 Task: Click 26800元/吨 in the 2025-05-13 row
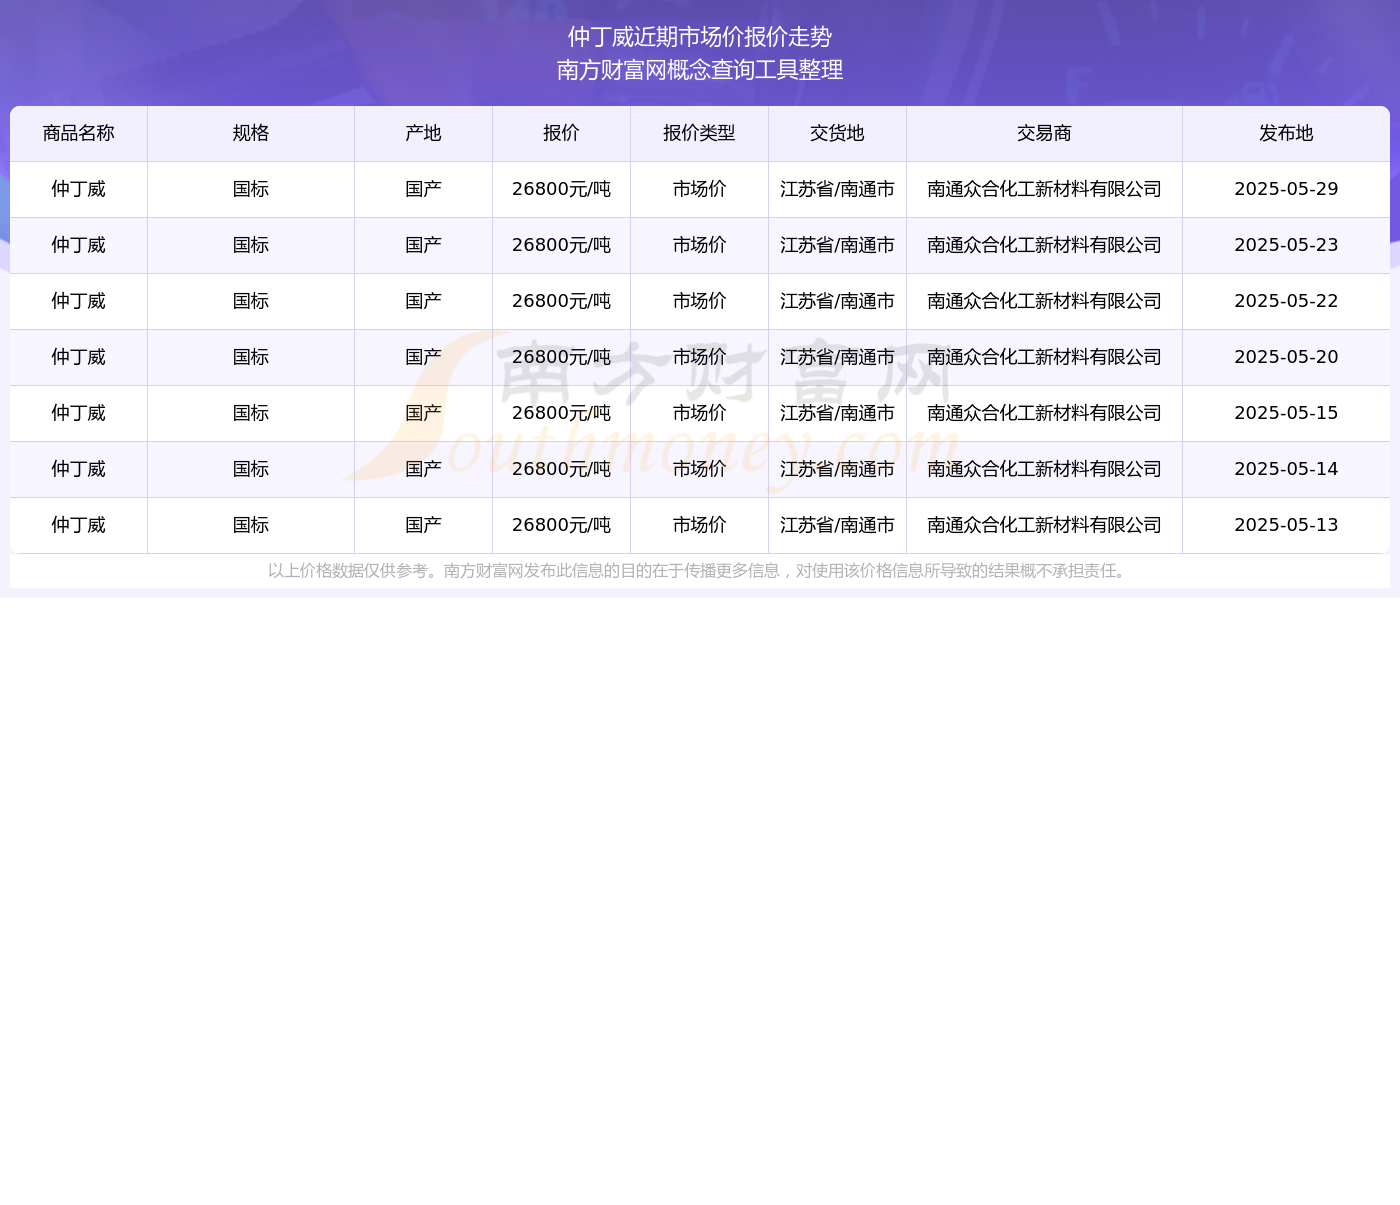pyautogui.click(x=561, y=525)
